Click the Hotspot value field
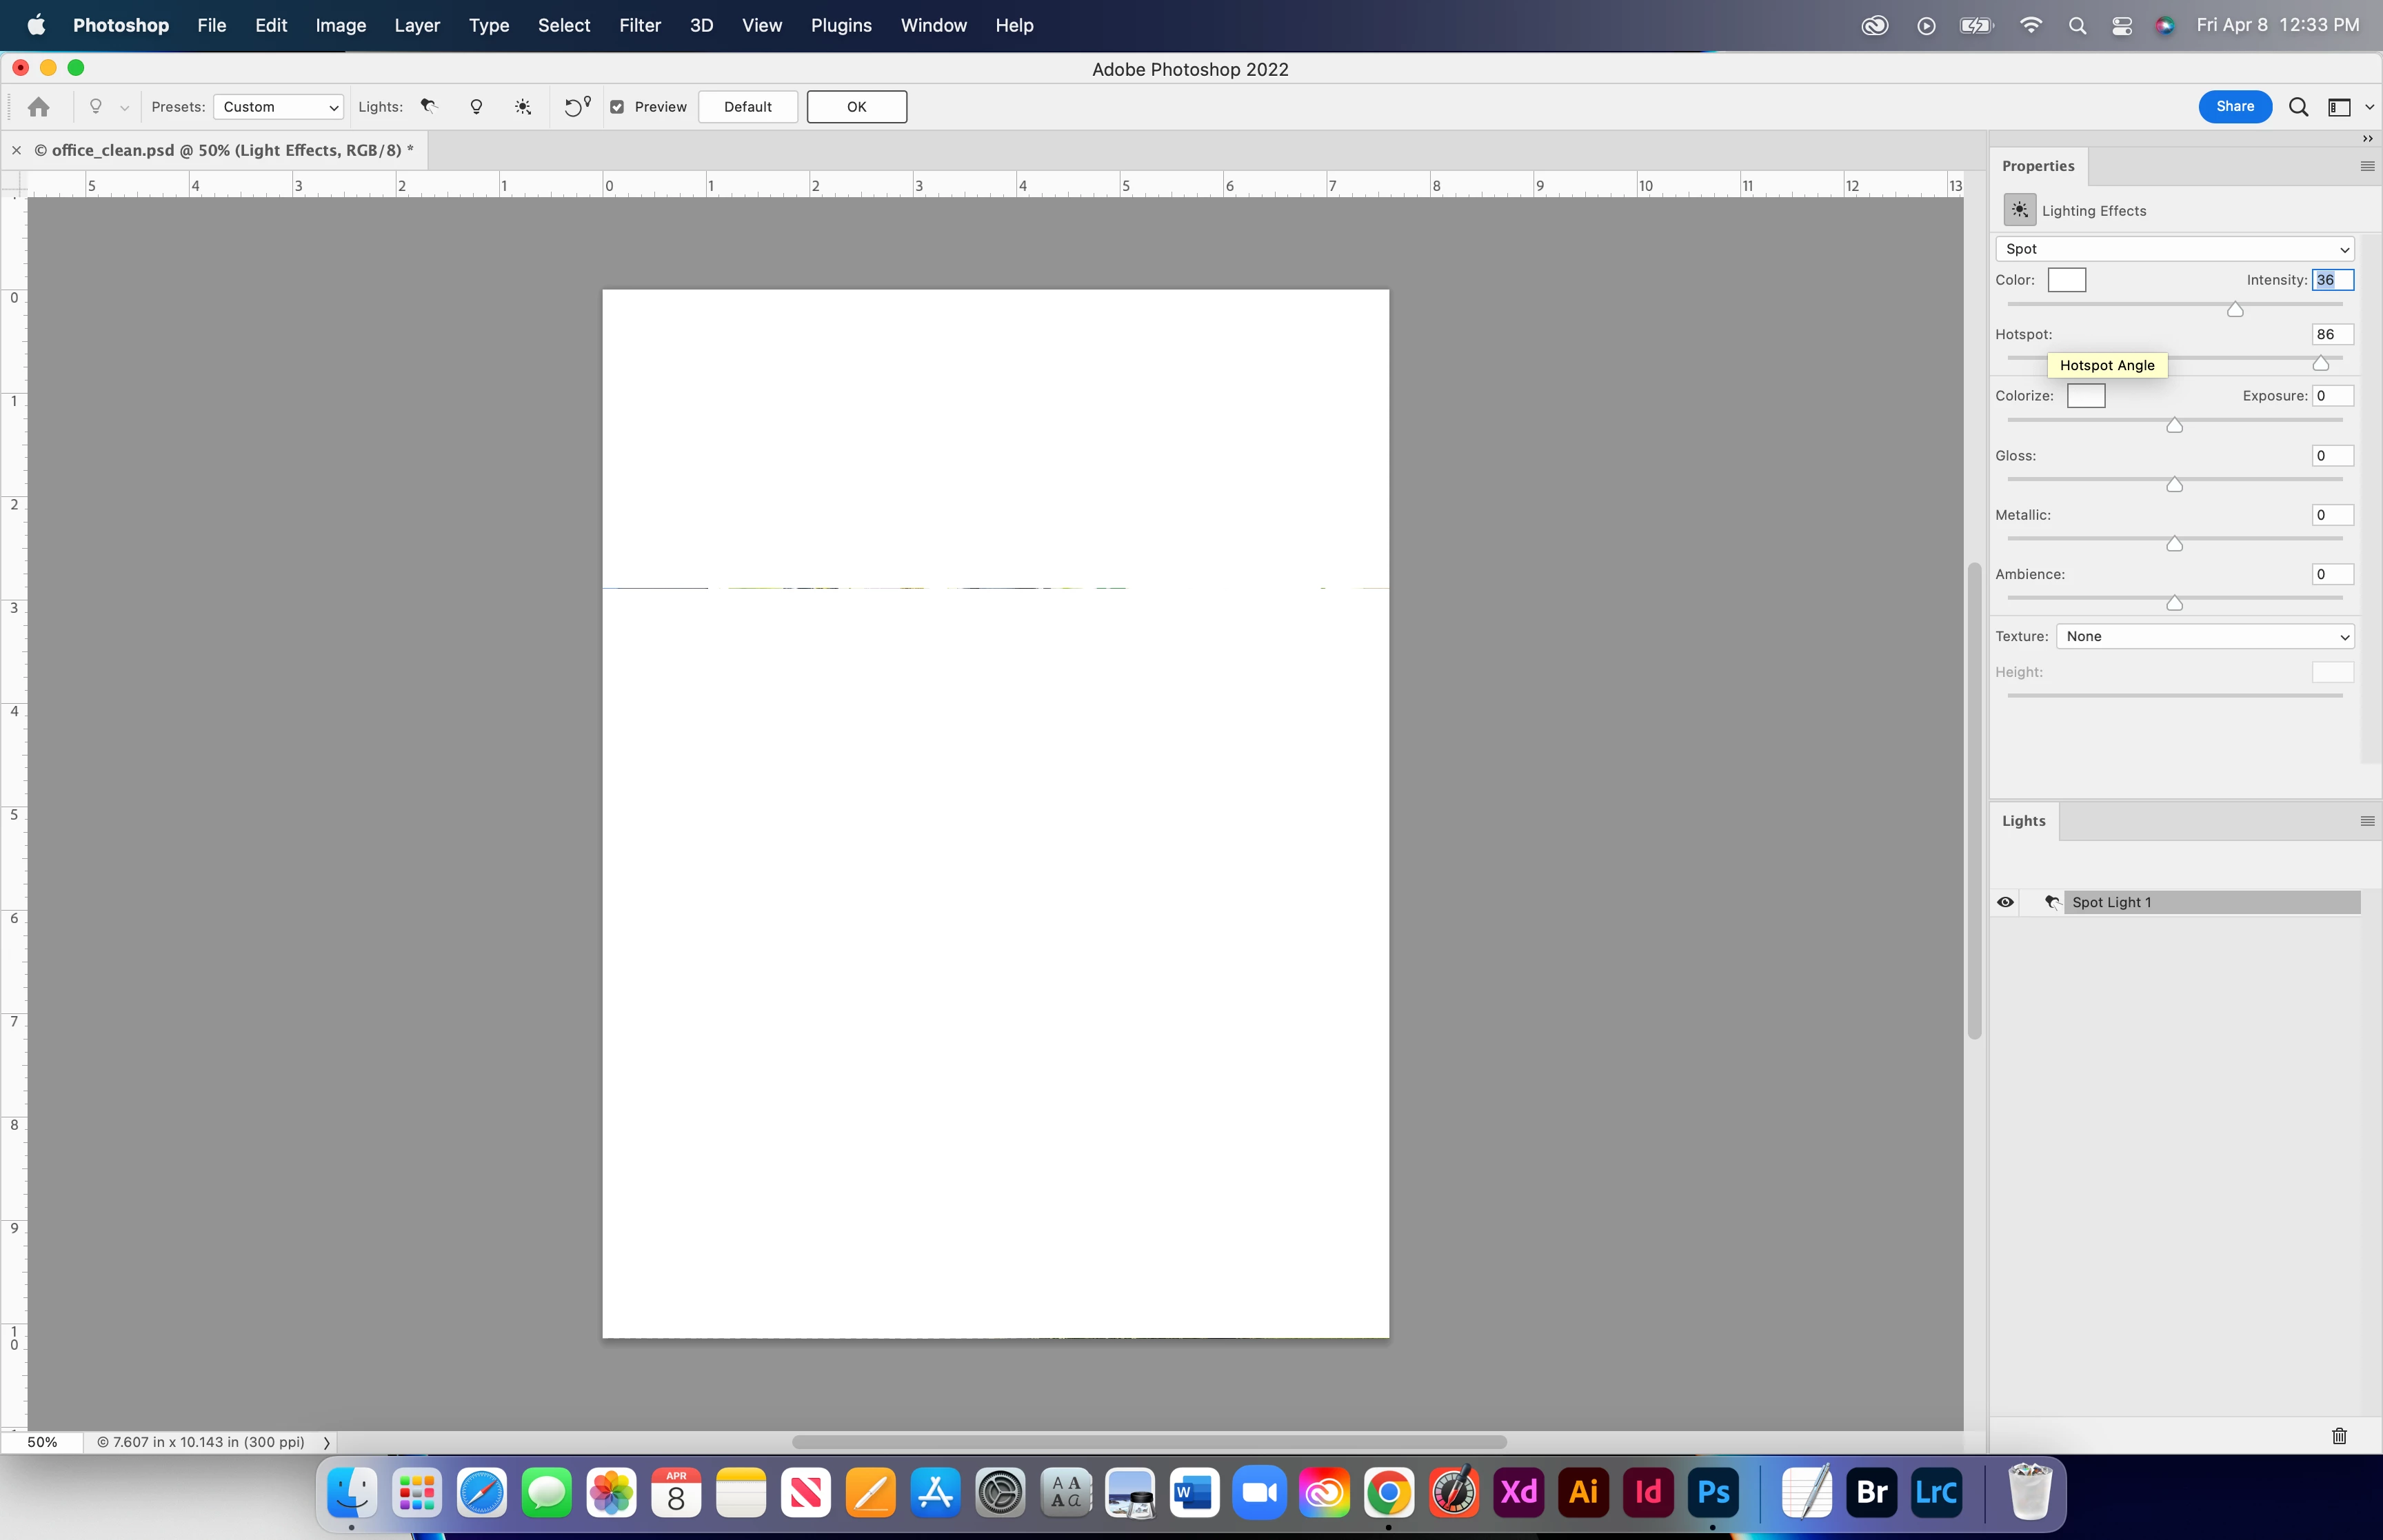2383x1540 pixels. point(2332,334)
